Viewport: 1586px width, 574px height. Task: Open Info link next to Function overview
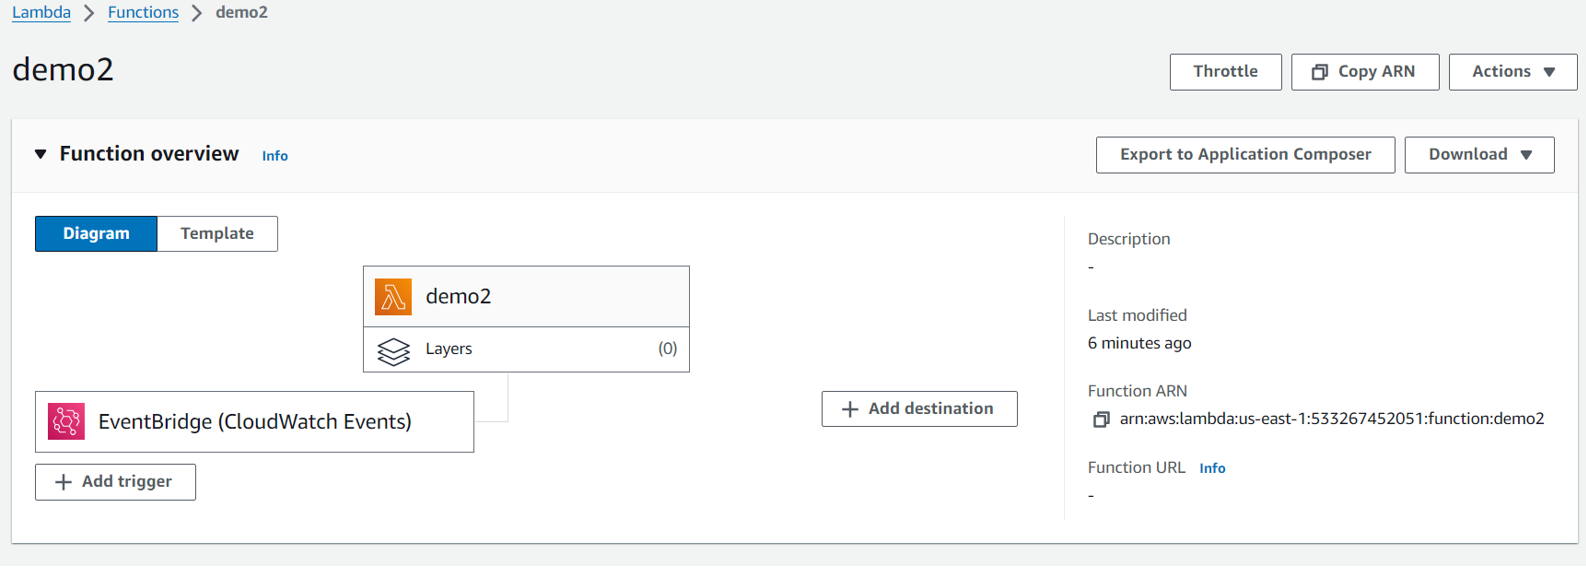pos(275,156)
